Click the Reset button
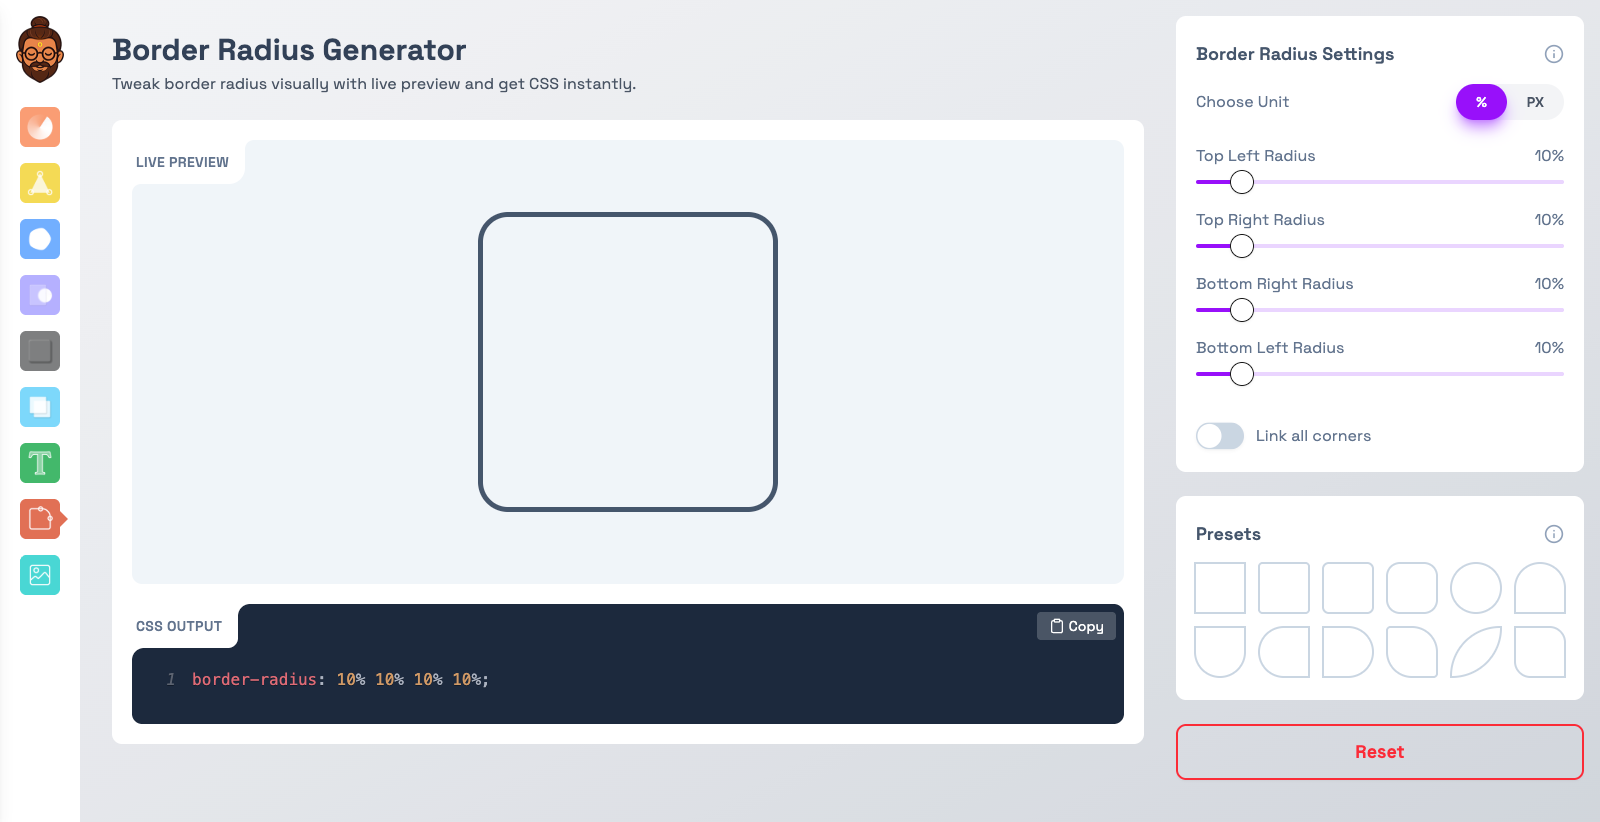 click(x=1380, y=752)
